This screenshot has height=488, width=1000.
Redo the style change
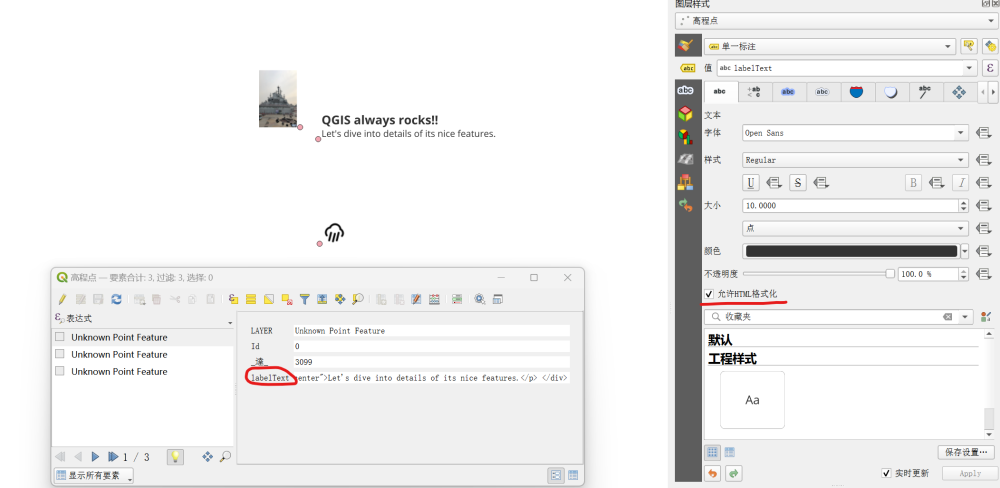coord(733,473)
